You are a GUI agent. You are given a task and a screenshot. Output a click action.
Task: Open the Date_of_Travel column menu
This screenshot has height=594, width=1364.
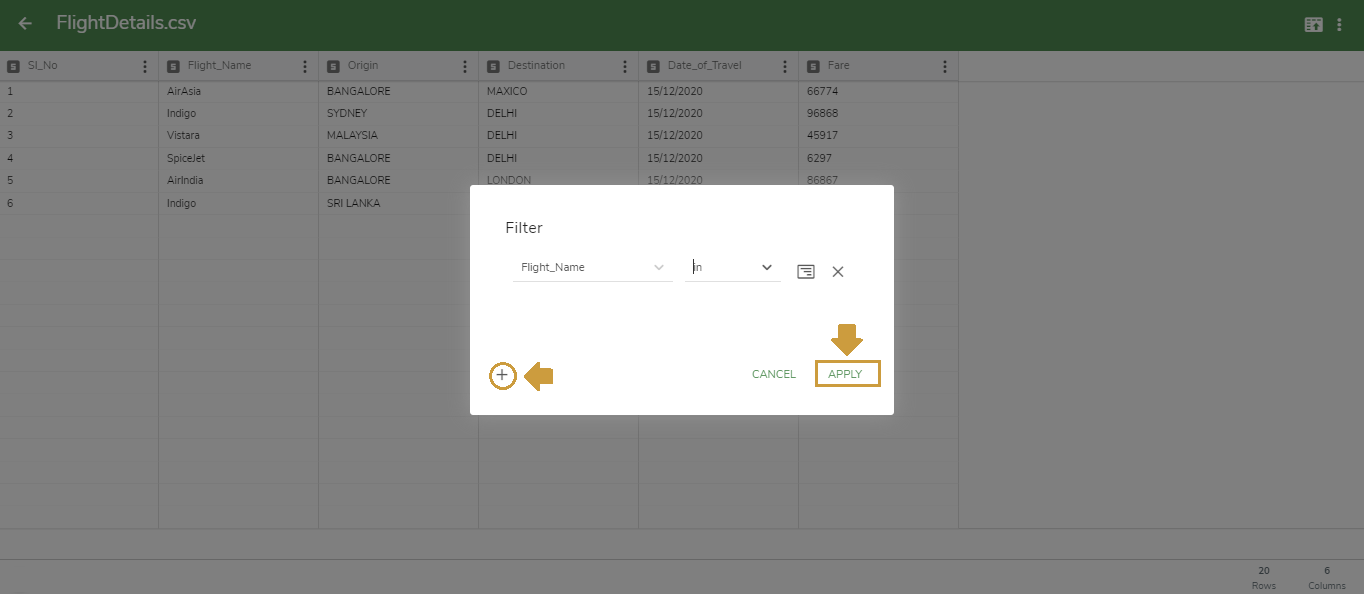[784, 65]
